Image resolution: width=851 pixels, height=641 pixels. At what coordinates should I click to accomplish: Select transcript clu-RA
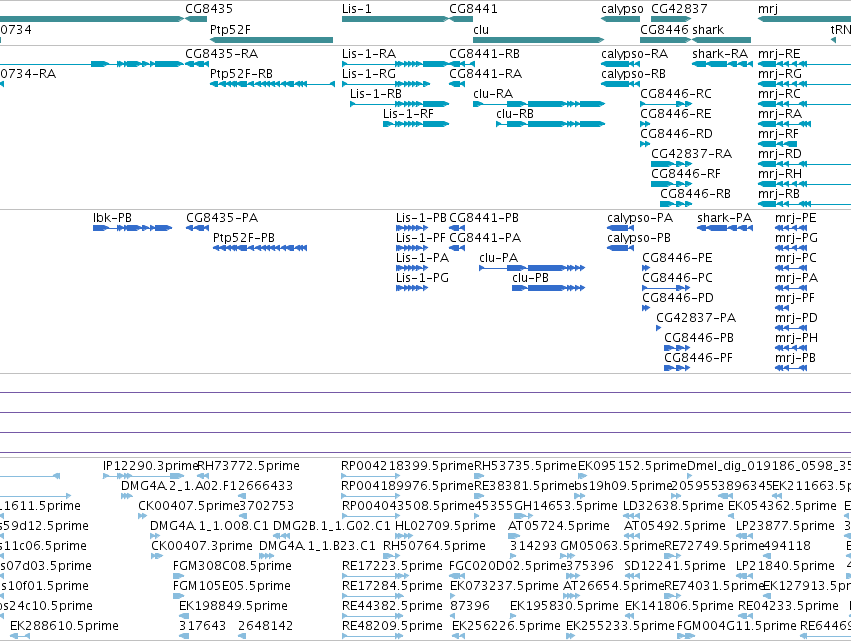pos(493,94)
